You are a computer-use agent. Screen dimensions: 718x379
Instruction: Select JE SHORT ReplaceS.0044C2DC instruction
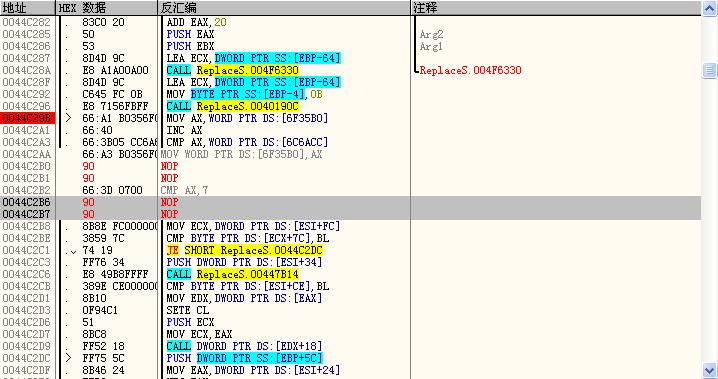245,250
